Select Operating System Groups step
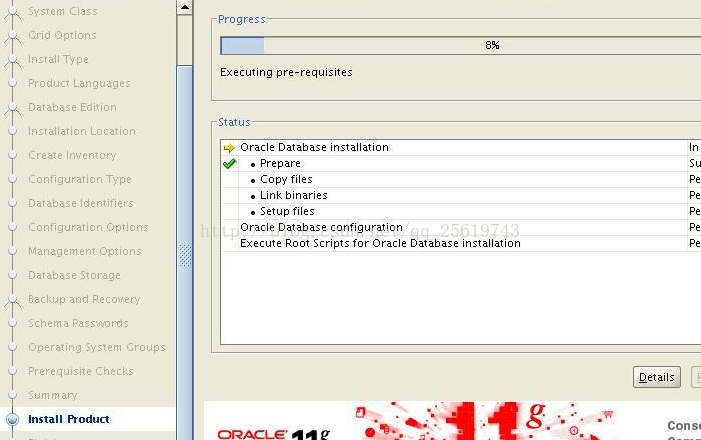 (97, 347)
